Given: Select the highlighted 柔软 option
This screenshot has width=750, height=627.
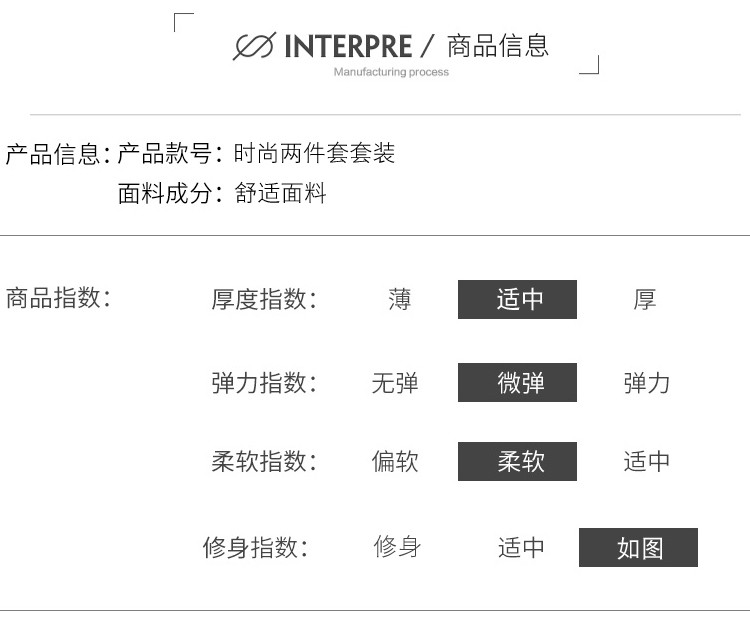Looking at the screenshot, I should pos(517,461).
